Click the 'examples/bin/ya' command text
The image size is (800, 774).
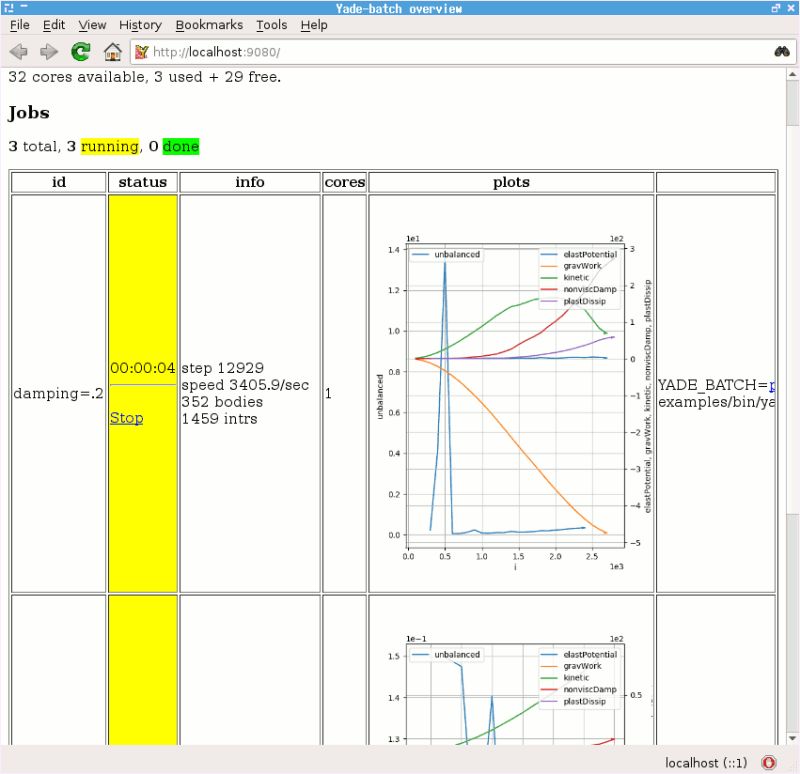tap(716, 402)
